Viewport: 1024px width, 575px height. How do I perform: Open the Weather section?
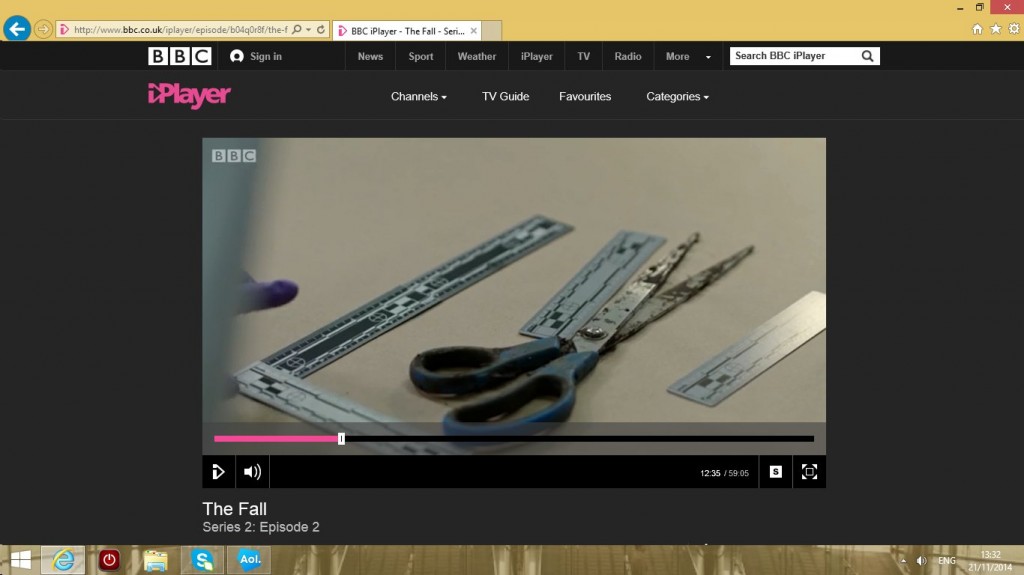coord(477,56)
